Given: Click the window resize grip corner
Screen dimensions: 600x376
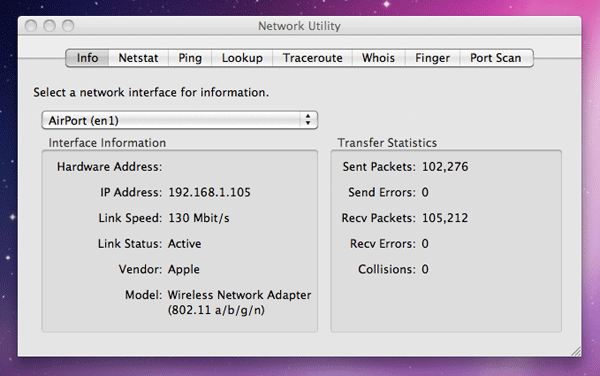Looking at the screenshot, I should pyautogui.click(x=576, y=351).
